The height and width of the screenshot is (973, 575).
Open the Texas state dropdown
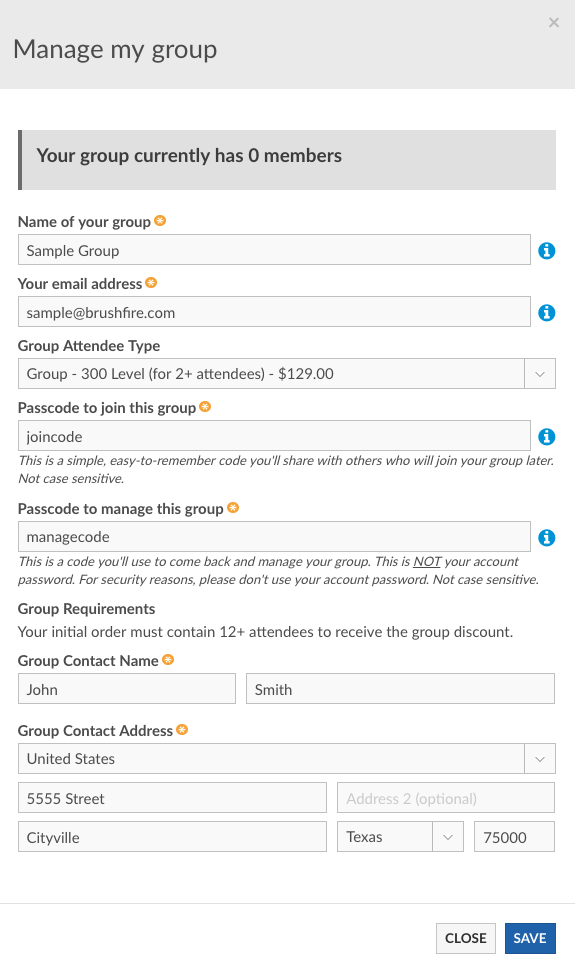tap(400, 836)
